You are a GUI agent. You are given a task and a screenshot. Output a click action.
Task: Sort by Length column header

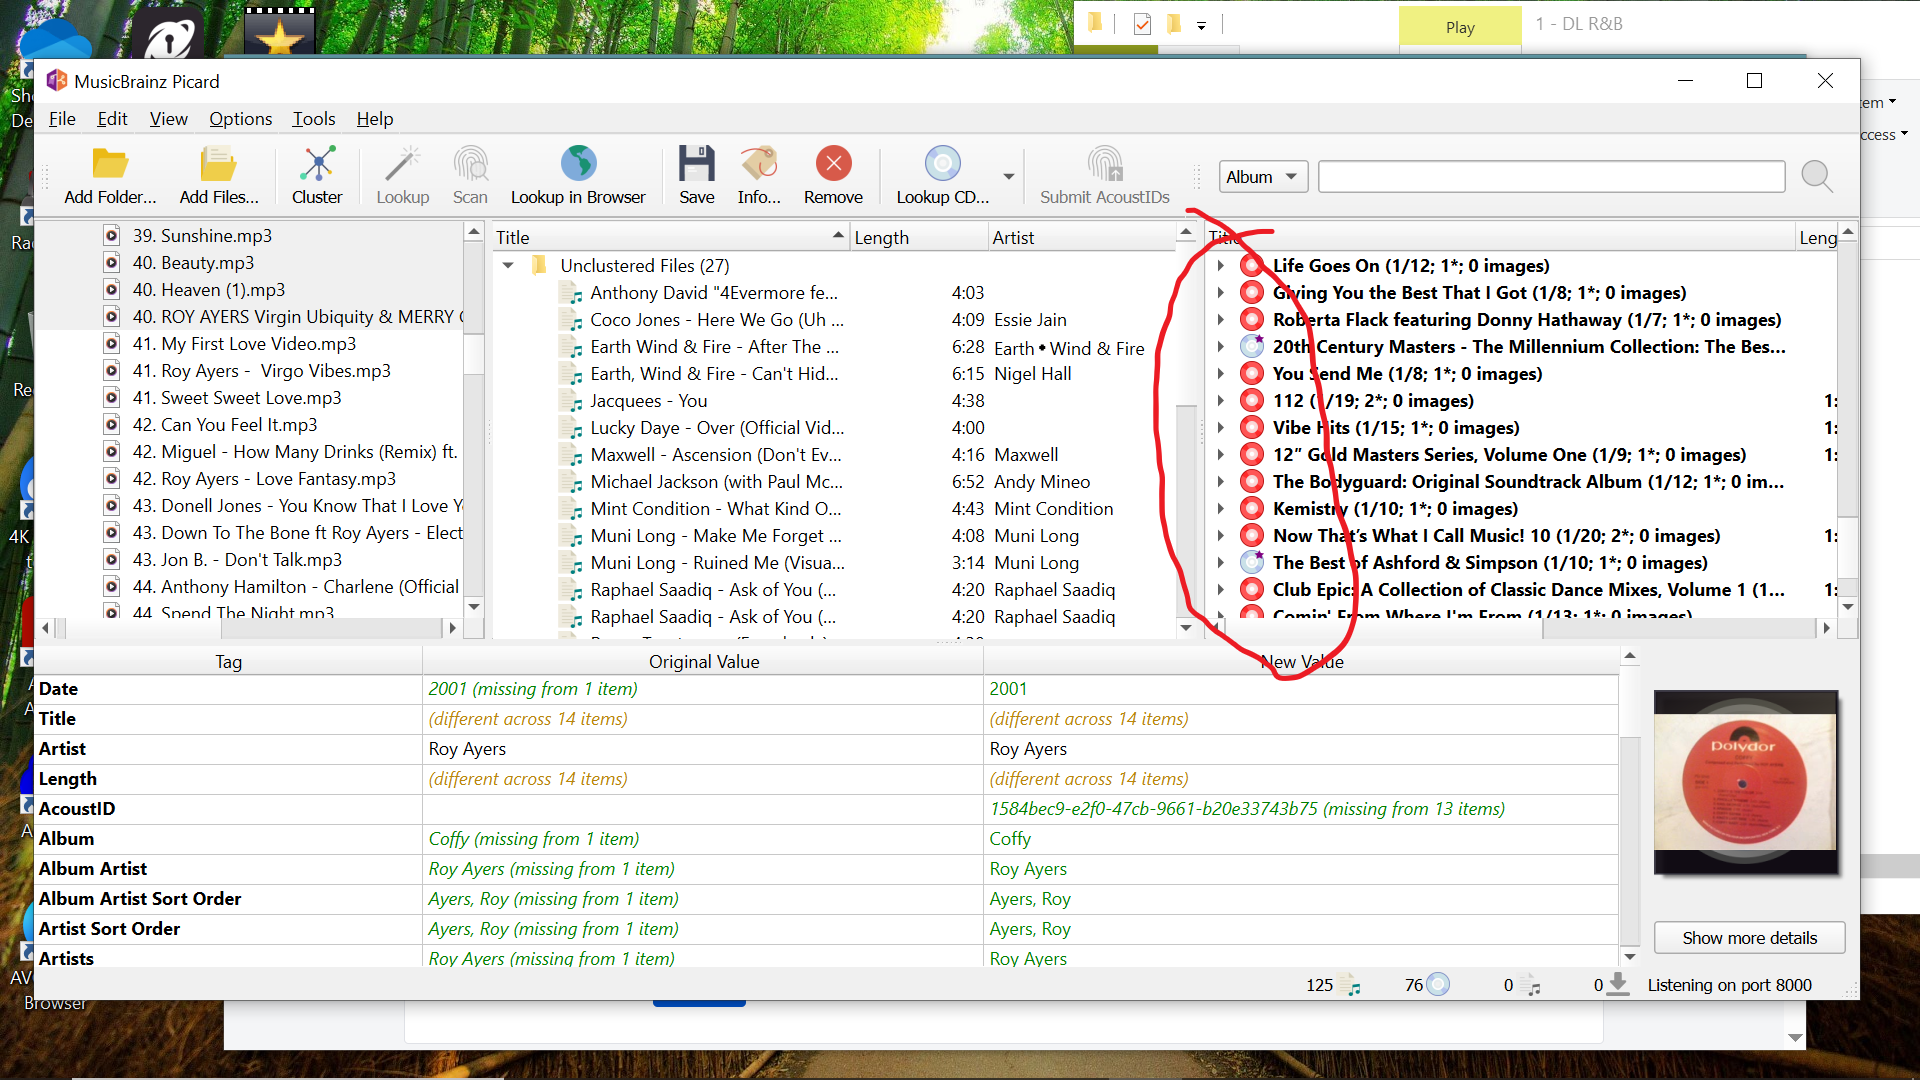tap(919, 238)
